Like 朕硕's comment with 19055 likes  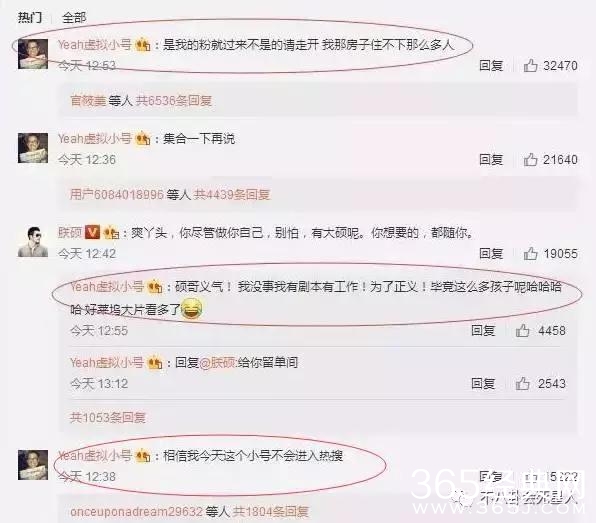[531, 254]
